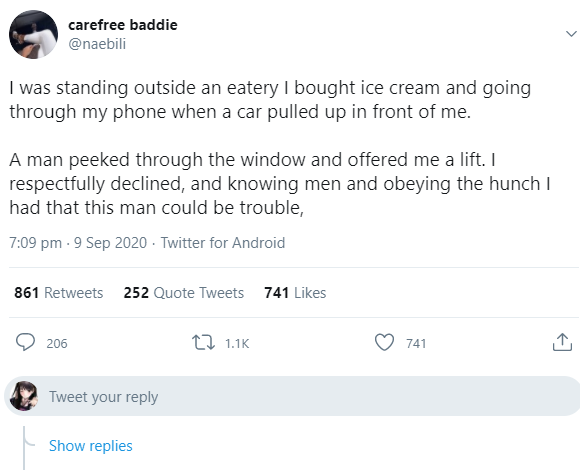This screenshot has width=580, height=470.
Task: Click the 206 reply count
Action: pos(57,344)
